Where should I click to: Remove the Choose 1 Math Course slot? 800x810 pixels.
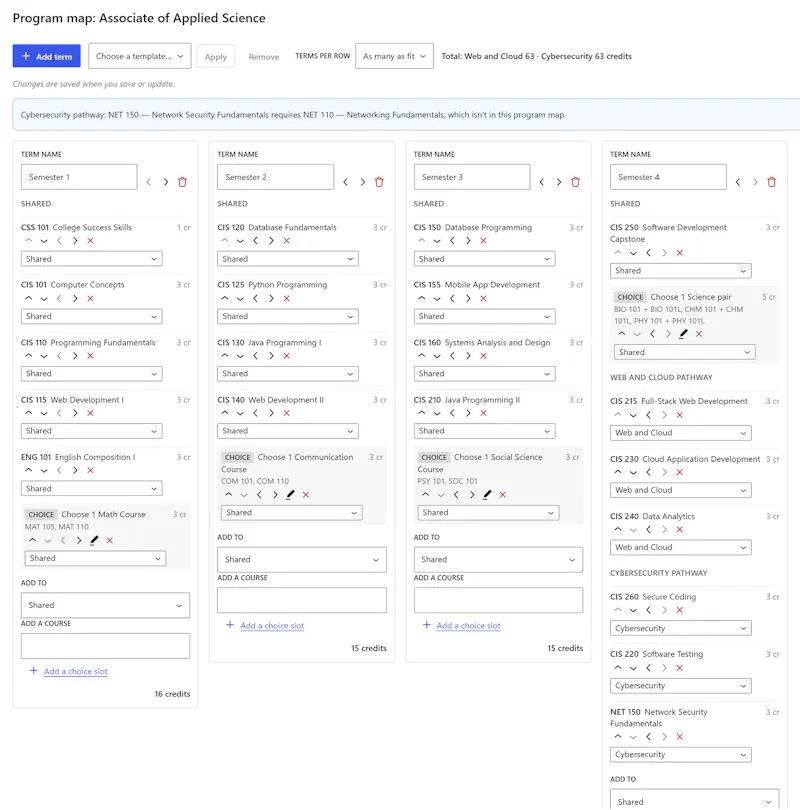109,540
